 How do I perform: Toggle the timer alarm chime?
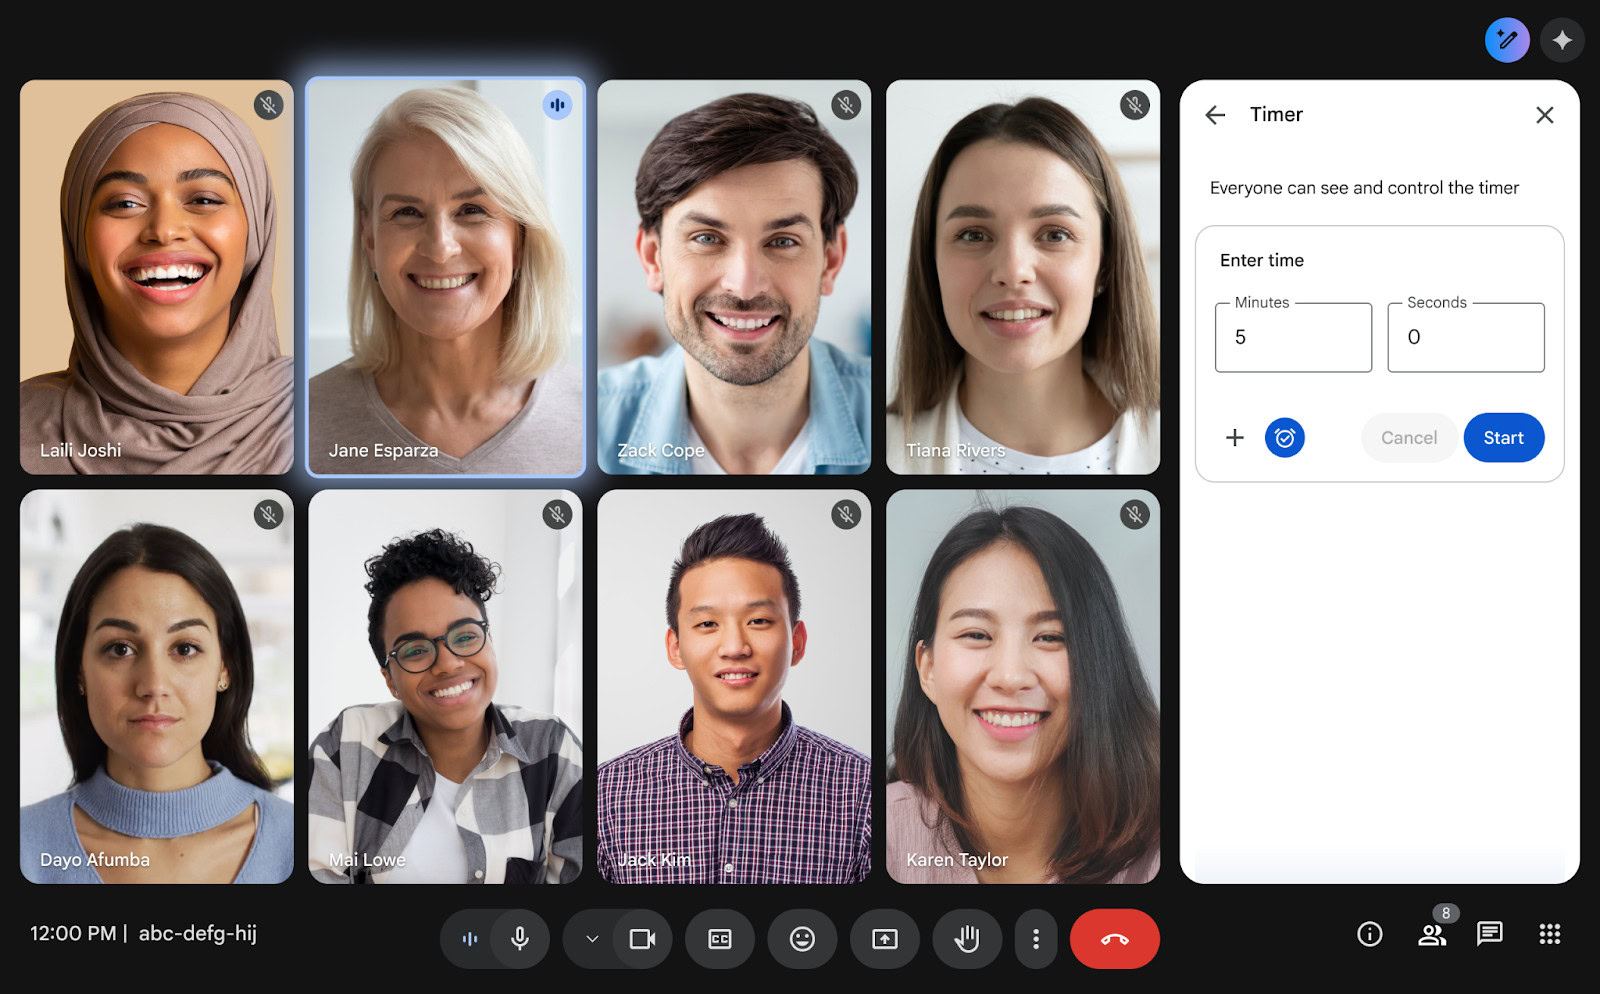pos(1285,437)
